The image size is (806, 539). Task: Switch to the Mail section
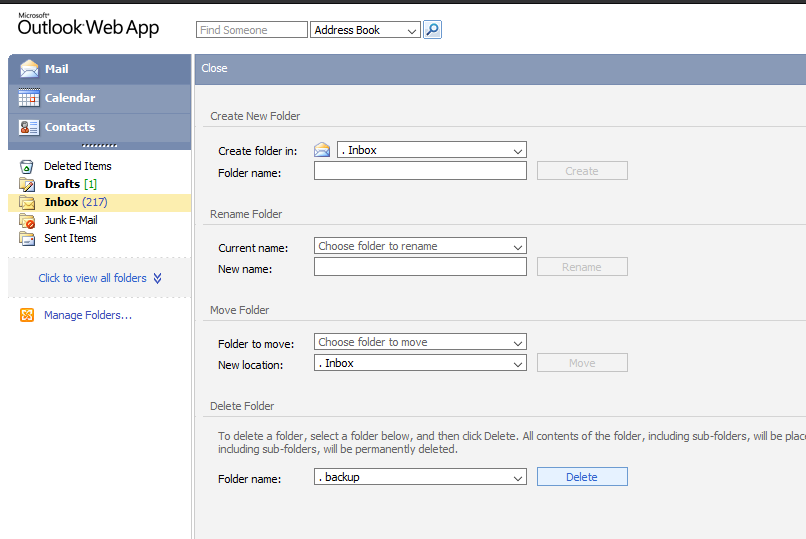tap(100, 69)
